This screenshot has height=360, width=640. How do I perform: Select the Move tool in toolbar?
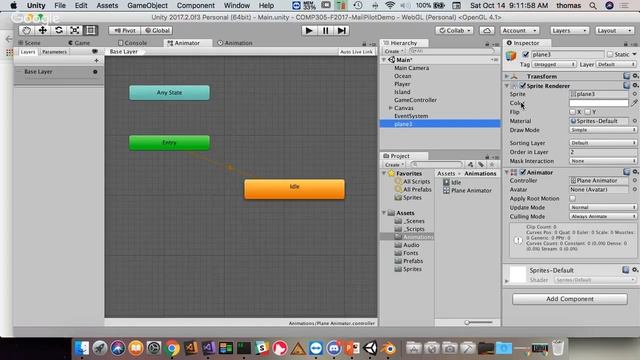42,30
